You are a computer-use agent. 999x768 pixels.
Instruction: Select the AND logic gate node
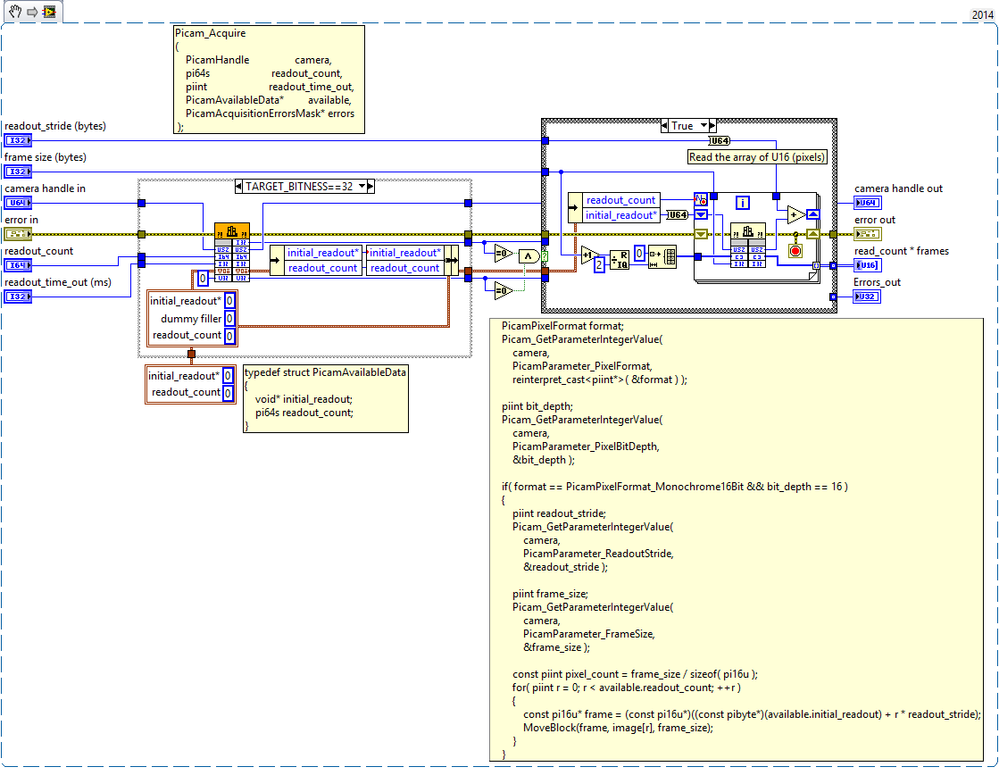pyautogui.click(x=528, y=256)
